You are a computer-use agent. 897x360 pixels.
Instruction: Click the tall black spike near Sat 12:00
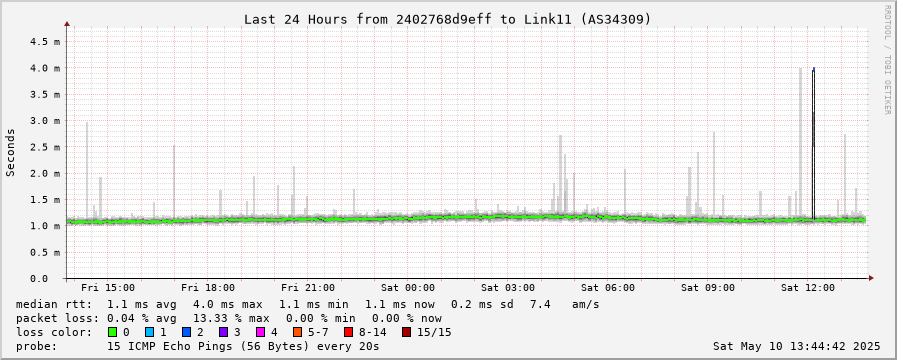(x=813, y=143)
